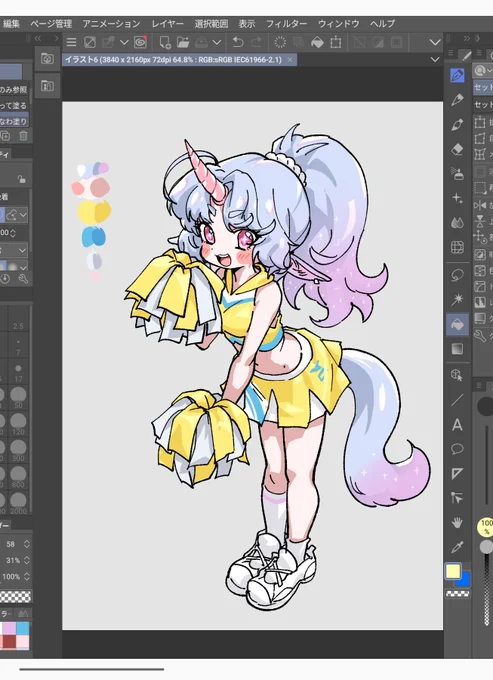The height and width of the screenshot is (680, 493).
Task: Select the Auto select magic wand tool
Action: [x=457, y=299]
